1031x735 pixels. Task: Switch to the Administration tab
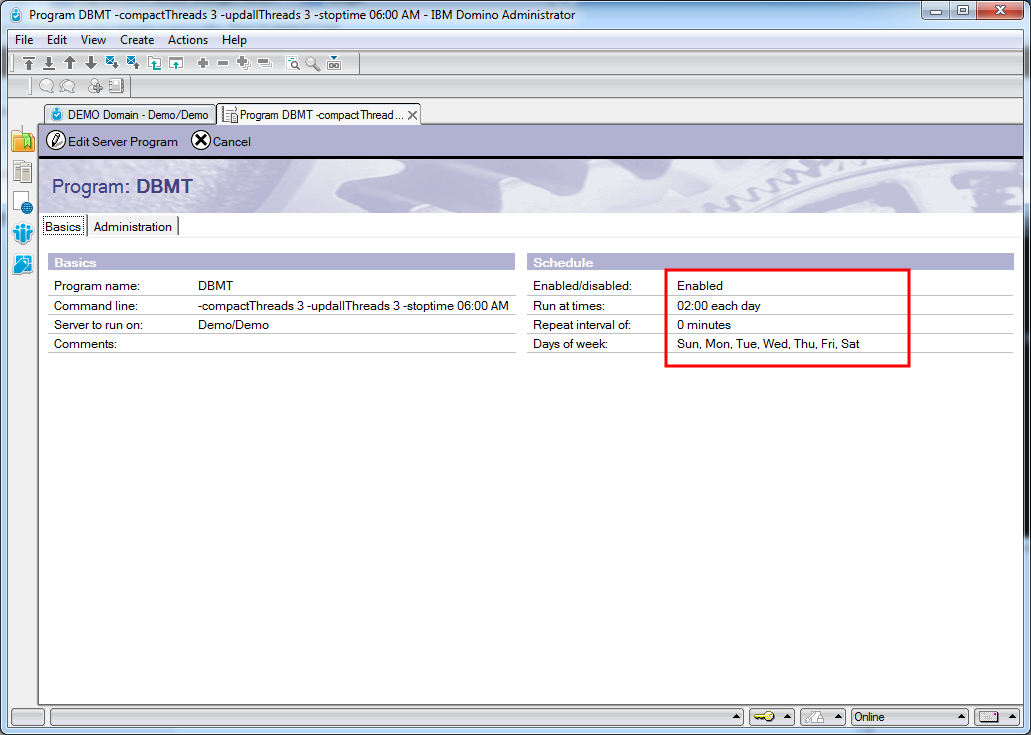(x=133, y=227)
